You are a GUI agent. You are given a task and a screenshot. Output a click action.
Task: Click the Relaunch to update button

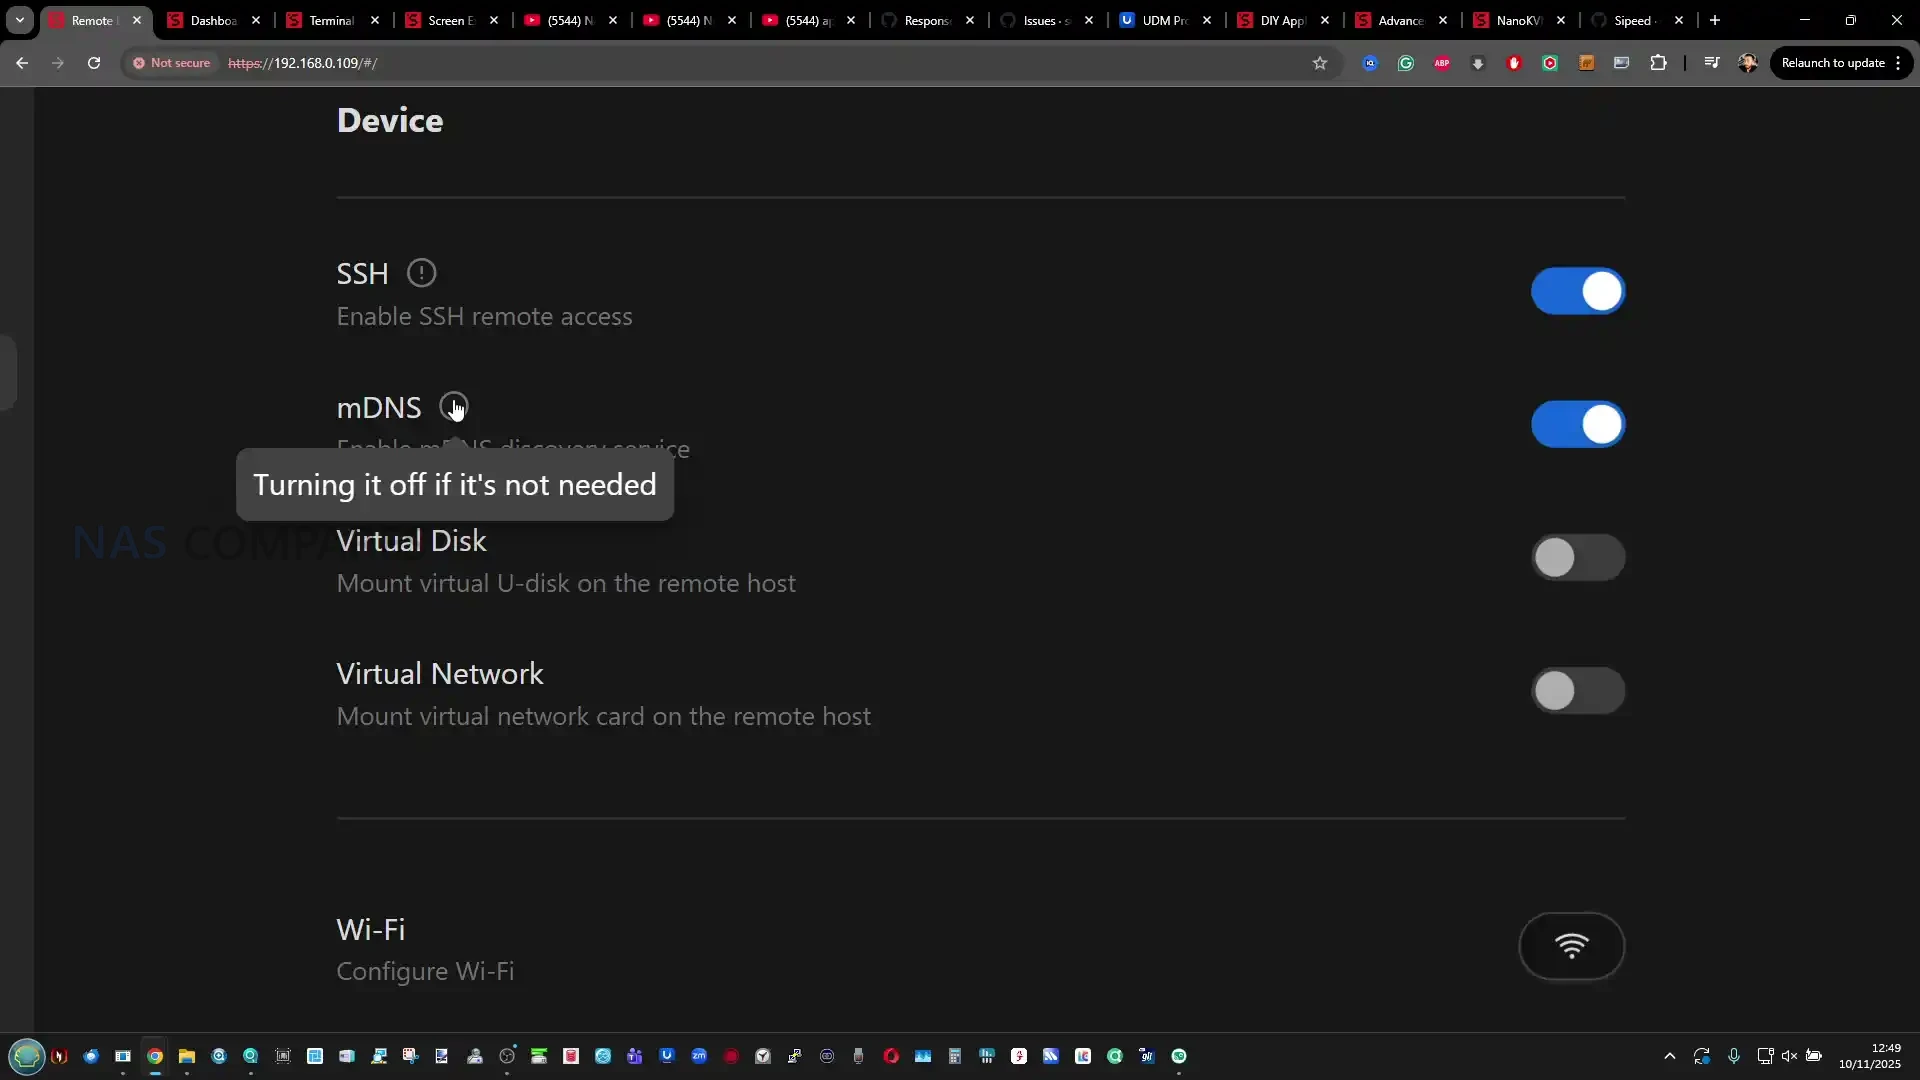[x=1832, y=63]
